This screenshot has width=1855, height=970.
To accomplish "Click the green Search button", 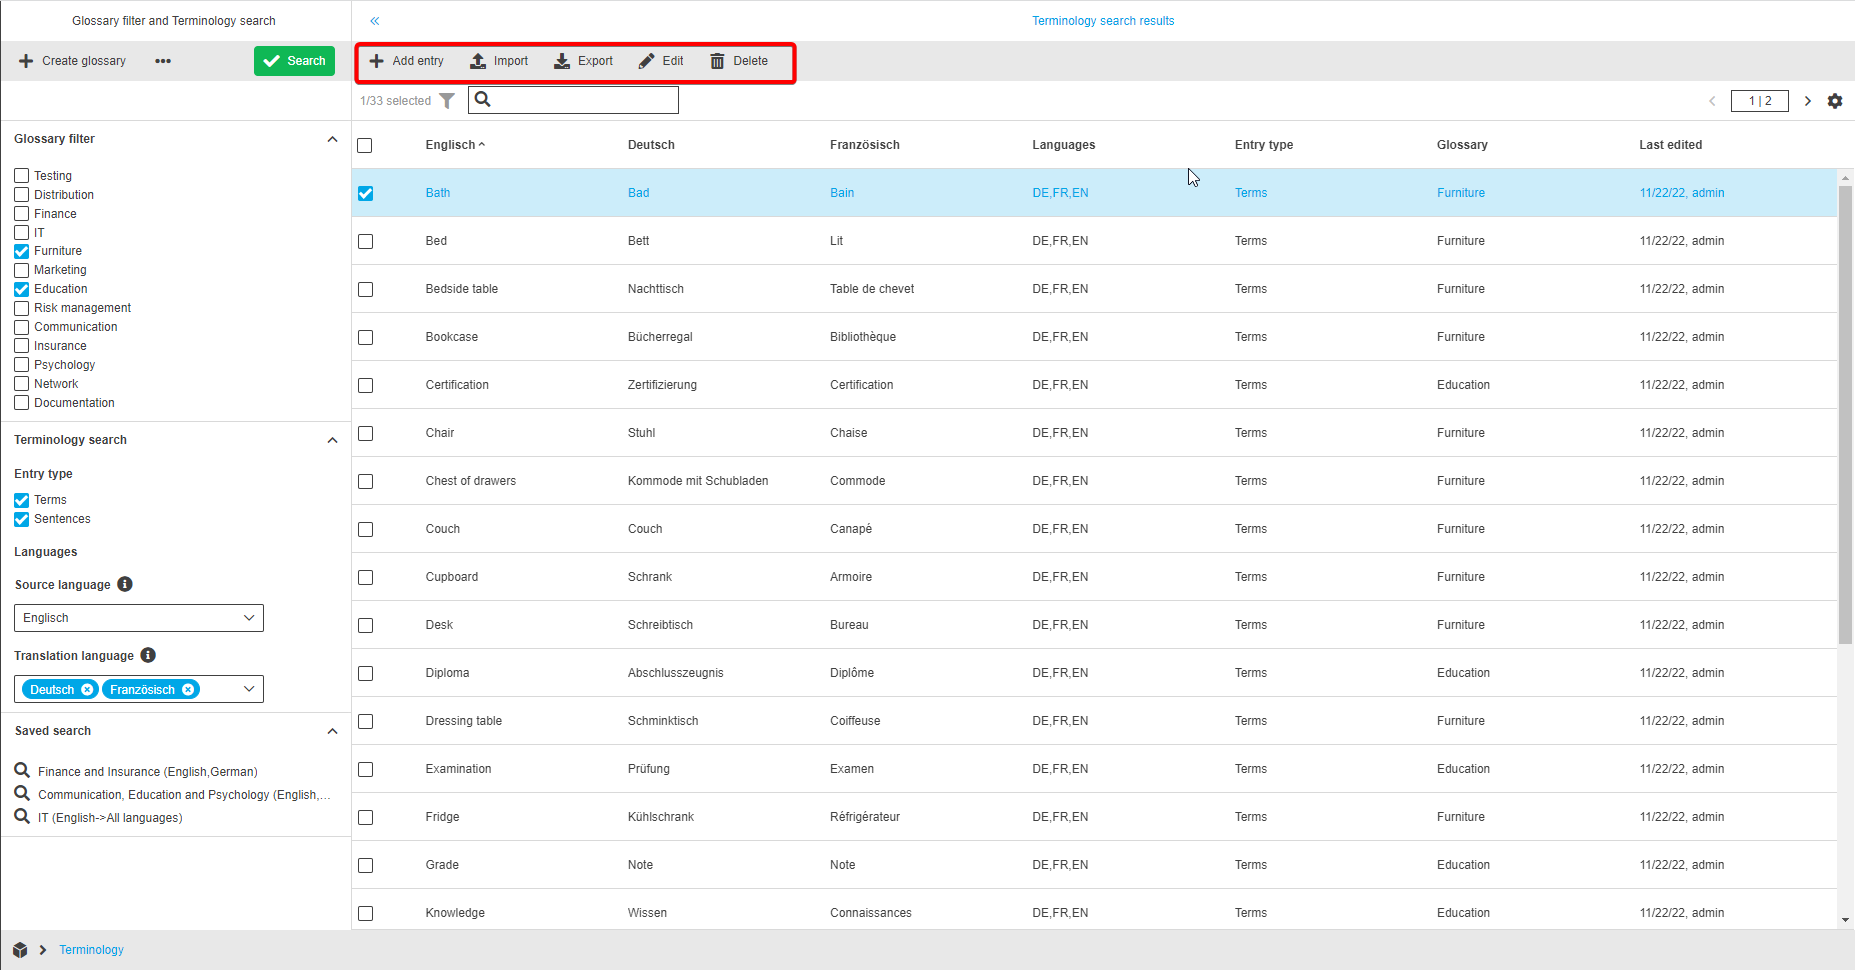I will tap(294, 61).
